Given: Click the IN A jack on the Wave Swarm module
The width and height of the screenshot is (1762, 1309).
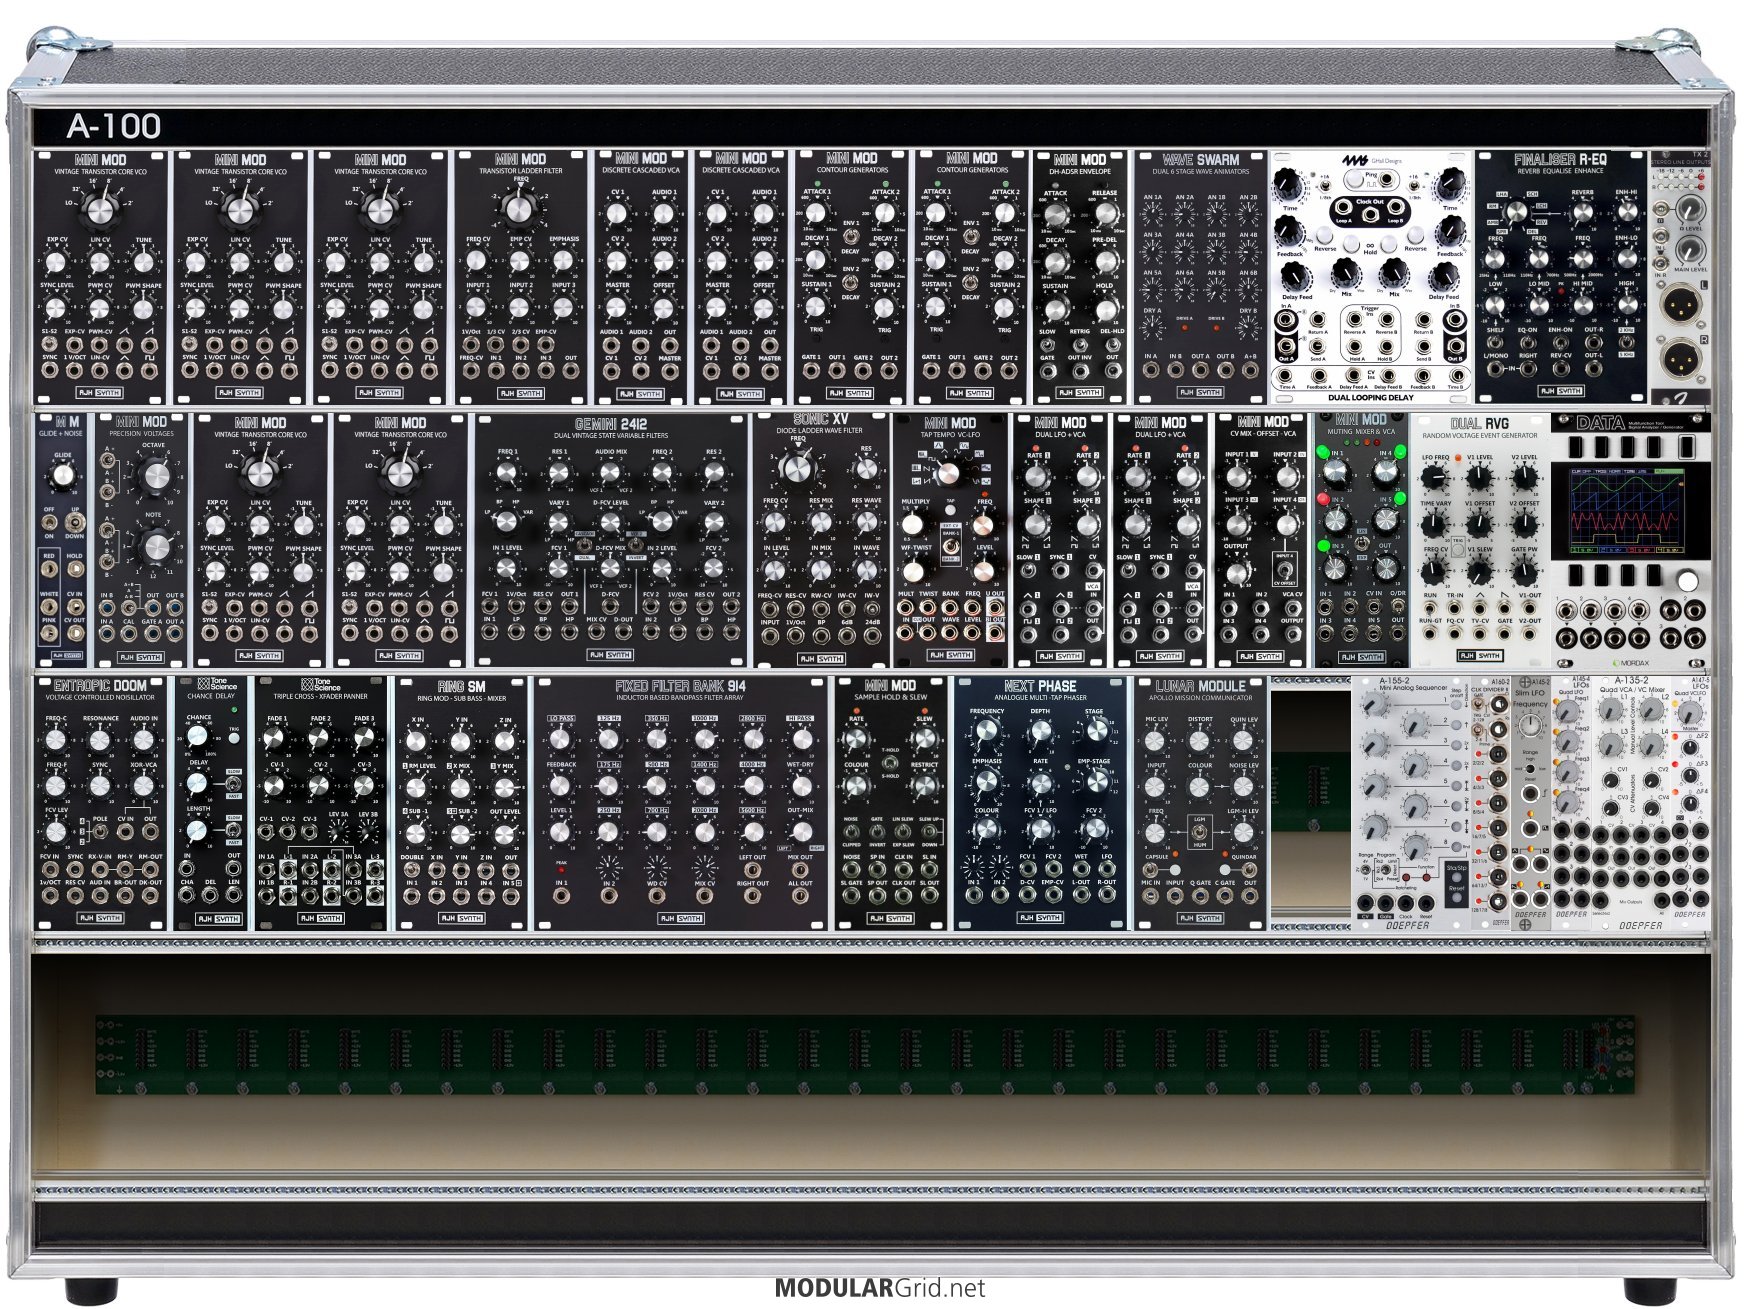Looking at the screenshot, I should click(x=1151, y=370).
